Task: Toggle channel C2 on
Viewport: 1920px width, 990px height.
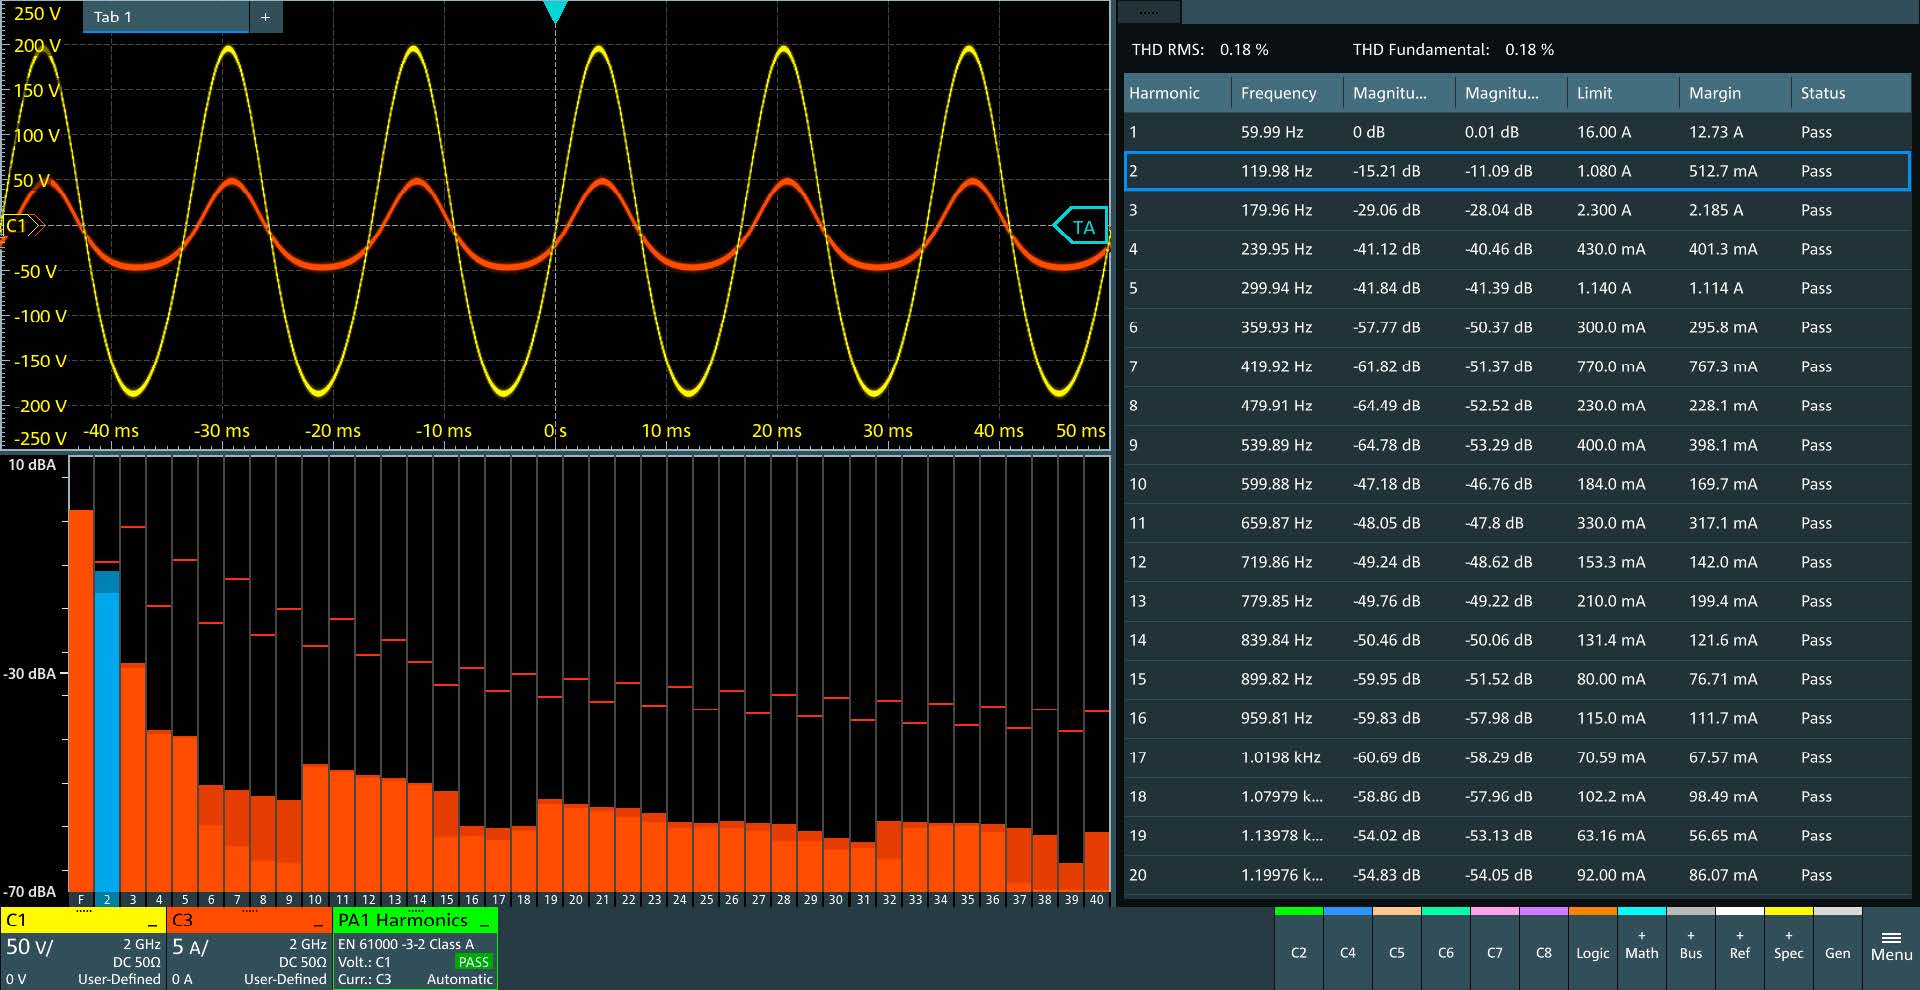Action: (1298, 952)
